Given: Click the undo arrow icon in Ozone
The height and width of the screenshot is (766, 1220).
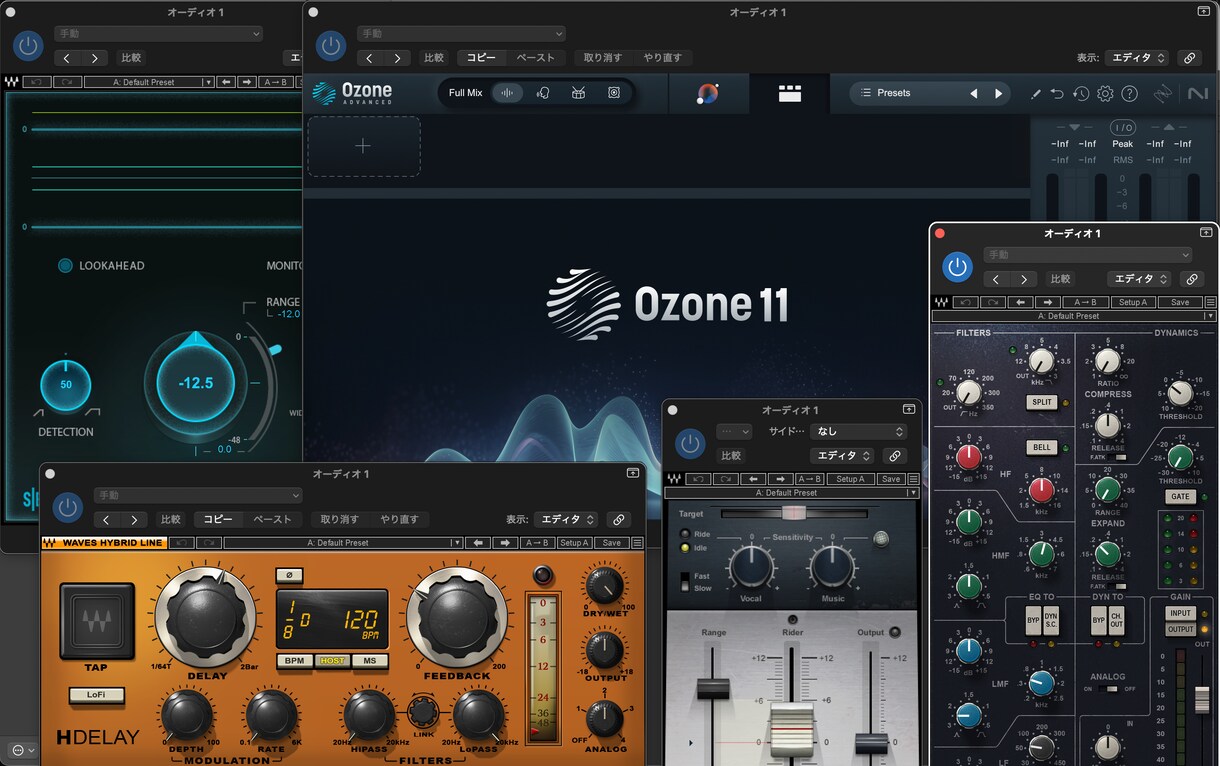Looking at the screenshot, I should [1057, 94].
